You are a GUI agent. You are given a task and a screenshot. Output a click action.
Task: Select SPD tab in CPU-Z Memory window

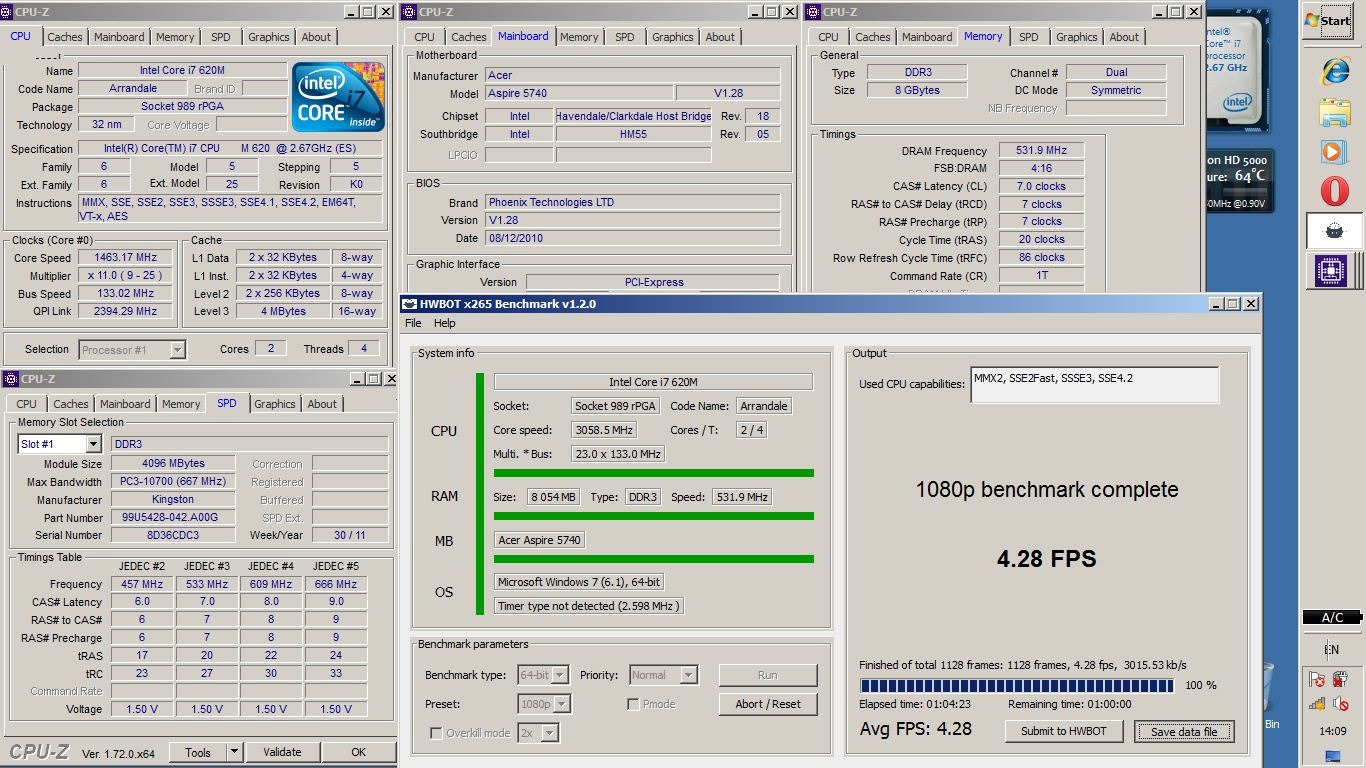(1029, 37)
